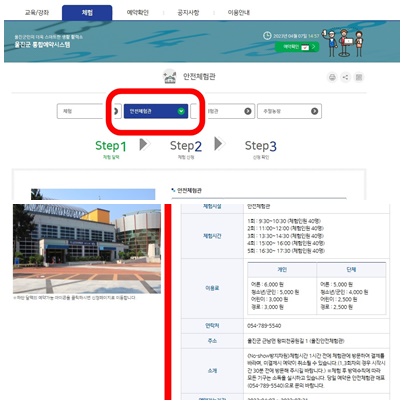Click the 개인 fee column header
Viewport: 404px width, 404px height.
pos(282,269)
